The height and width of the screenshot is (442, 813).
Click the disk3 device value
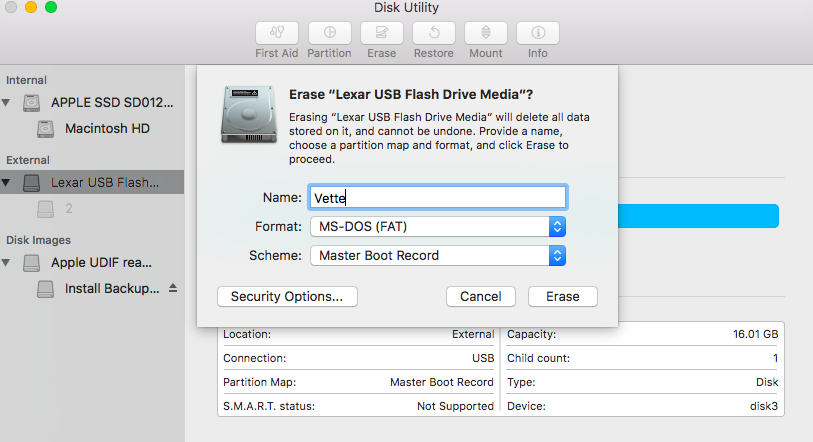[764, 406]
